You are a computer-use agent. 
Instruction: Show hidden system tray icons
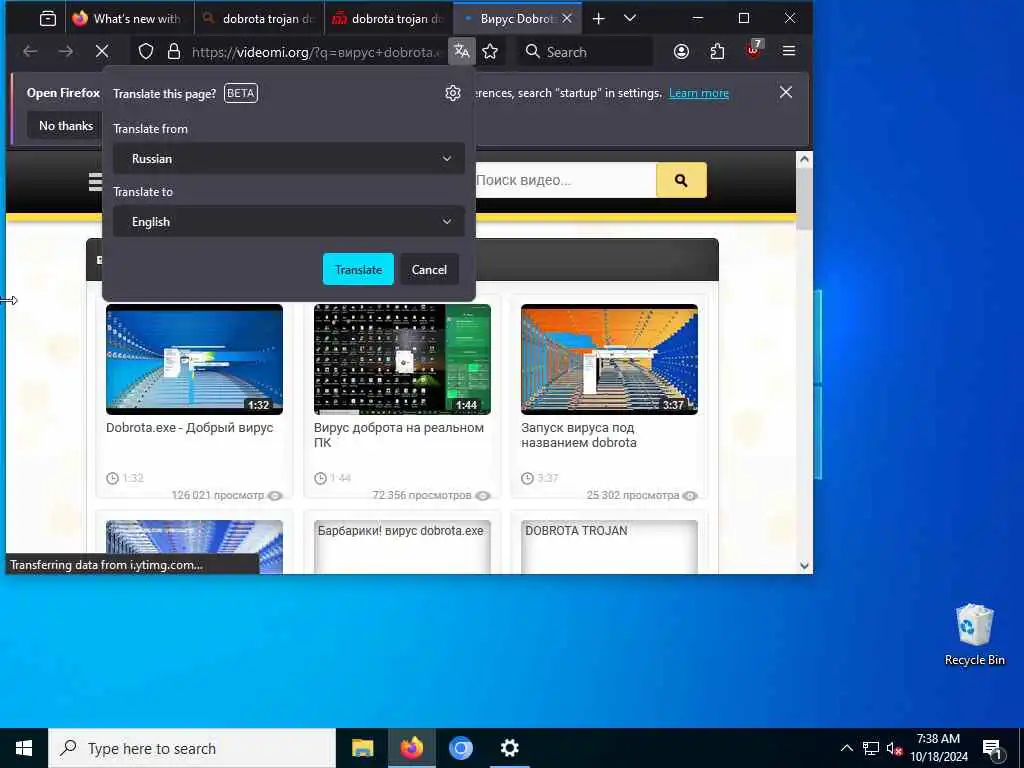tap(846, 748)
